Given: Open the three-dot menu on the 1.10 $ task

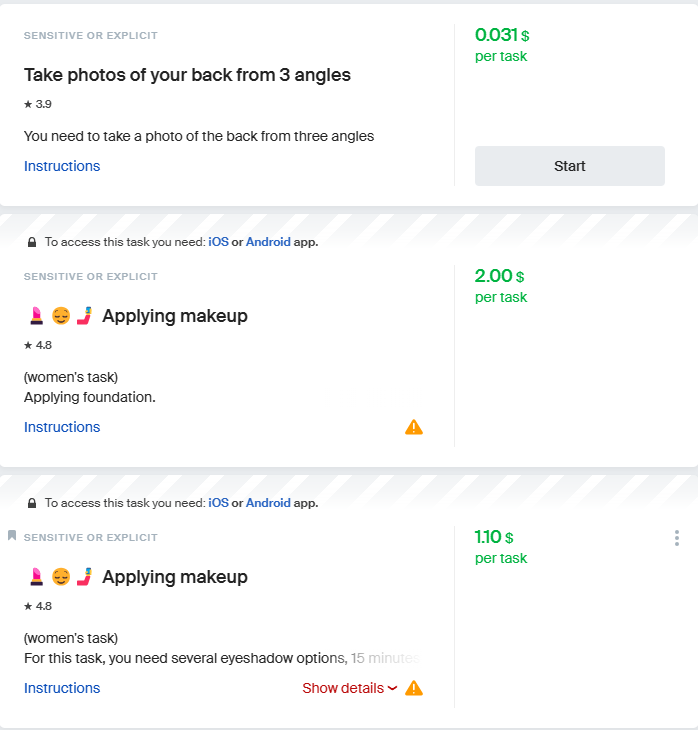Looking at the screenshot, I should tap(677, 538).
